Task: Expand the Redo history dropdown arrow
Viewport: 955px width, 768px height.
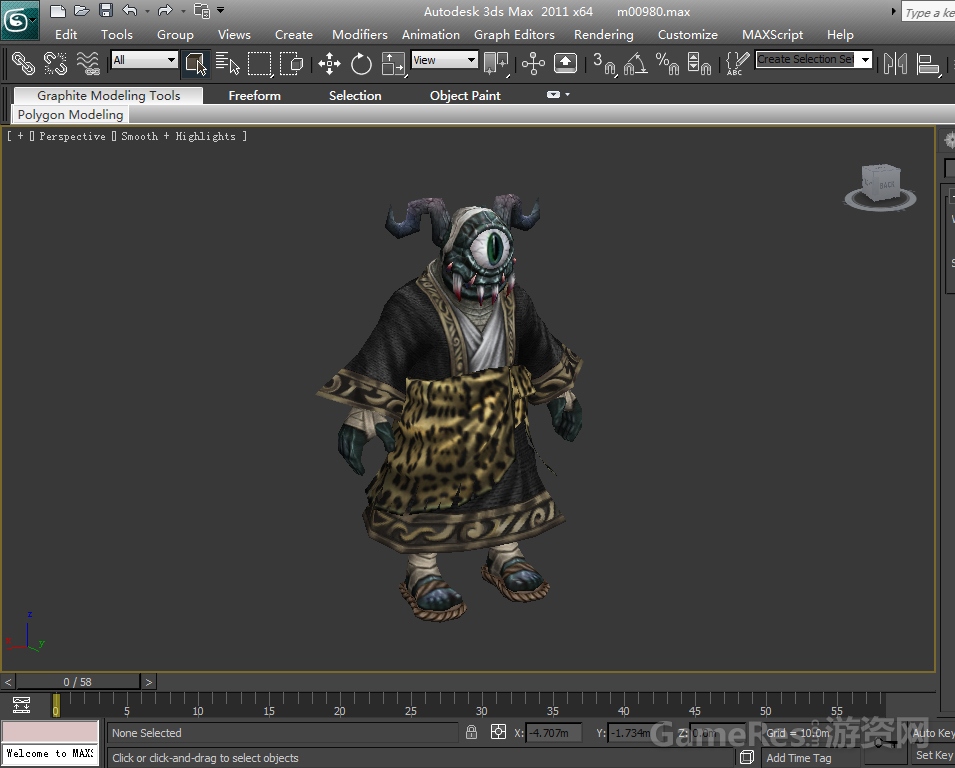Action: (183, 11)
